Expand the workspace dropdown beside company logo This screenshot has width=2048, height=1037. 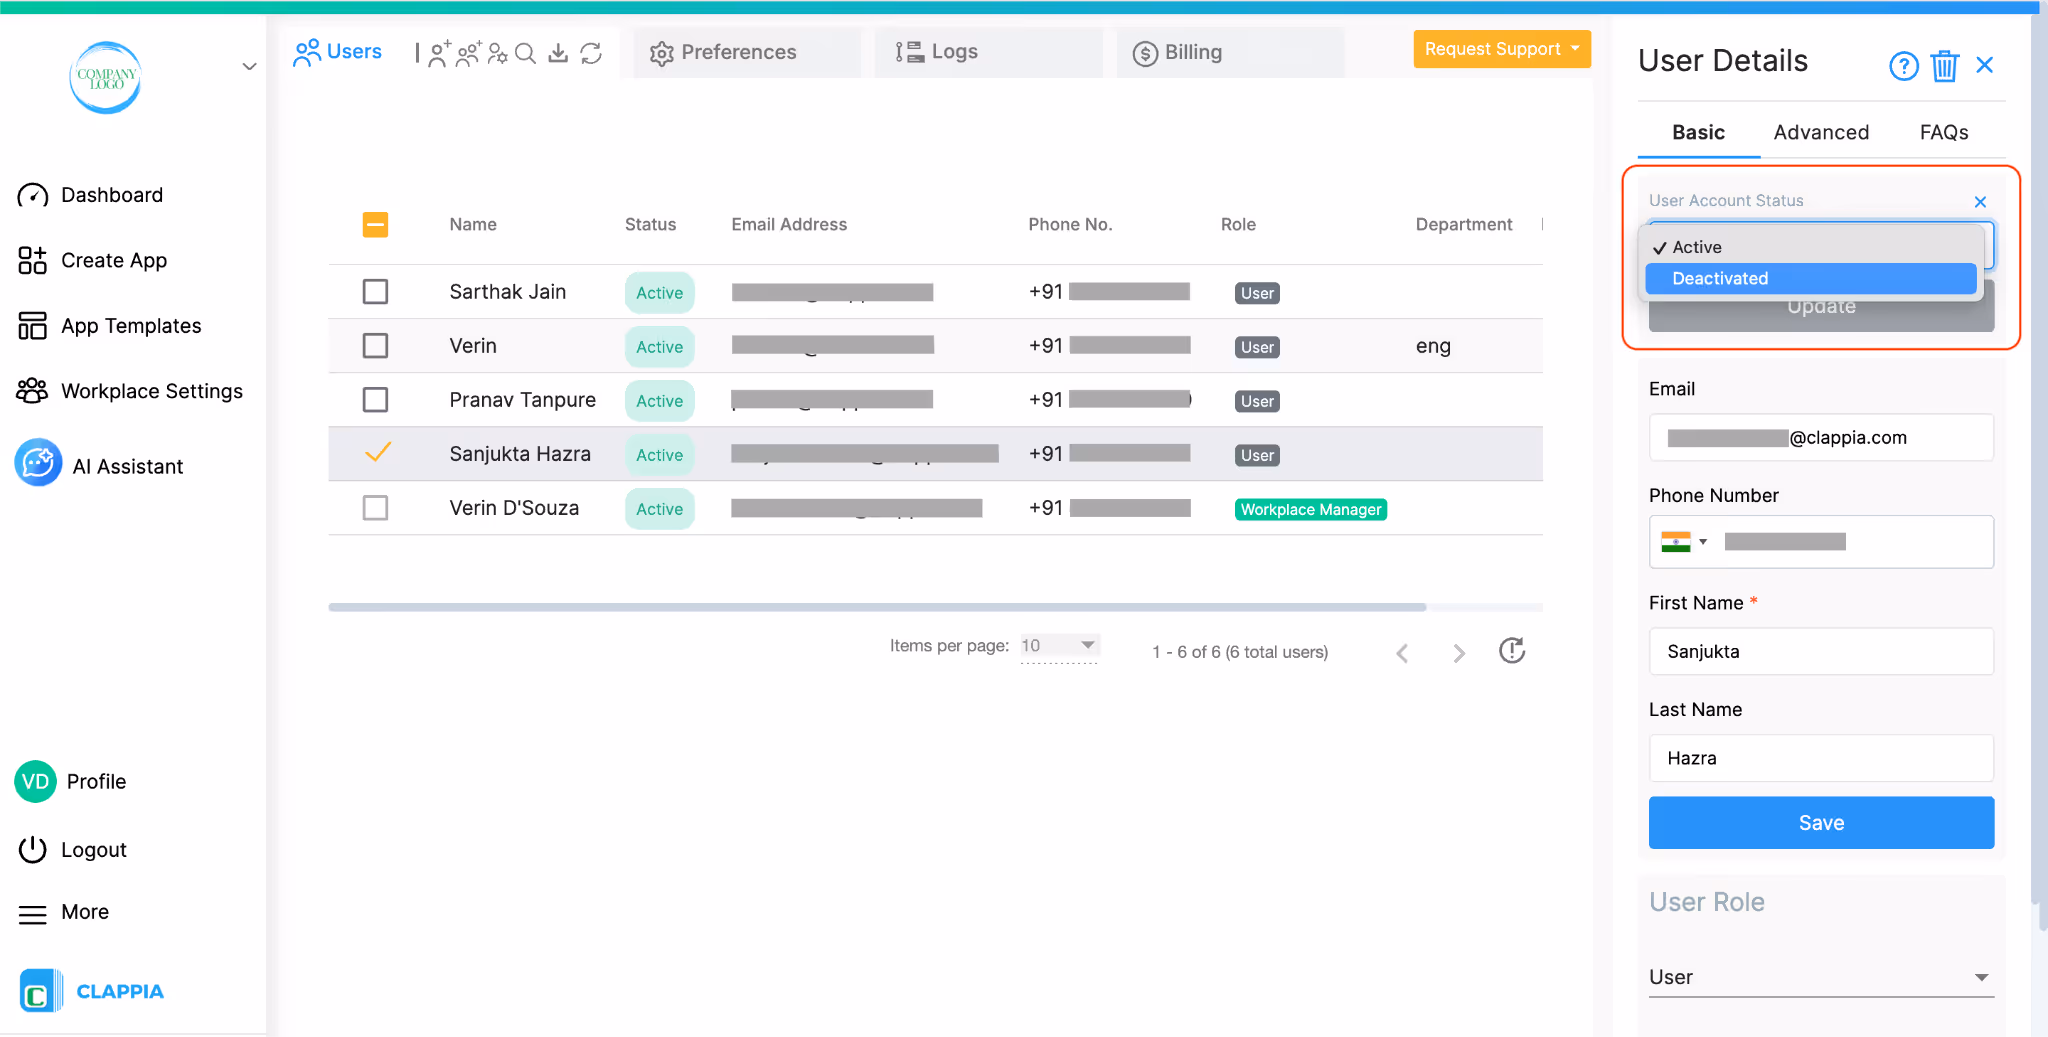tap(249, 67)
